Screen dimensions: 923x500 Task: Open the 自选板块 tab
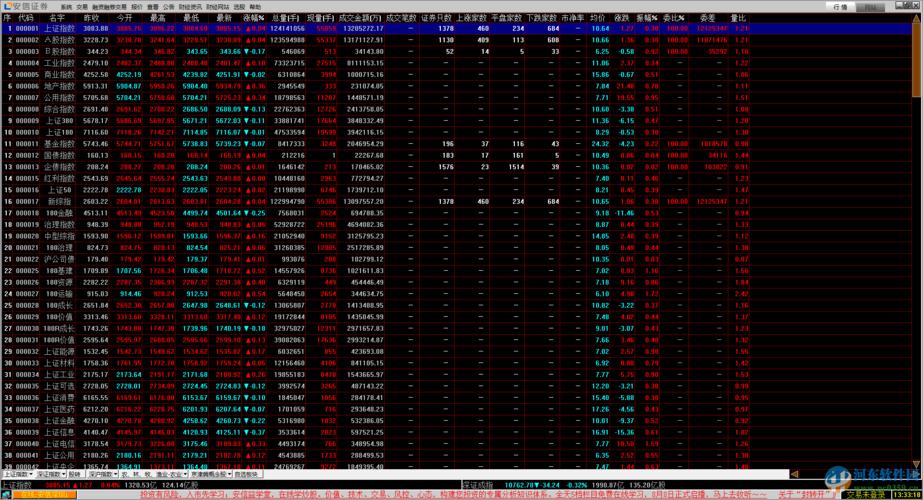pyautogui.click(x=247, y=473)
